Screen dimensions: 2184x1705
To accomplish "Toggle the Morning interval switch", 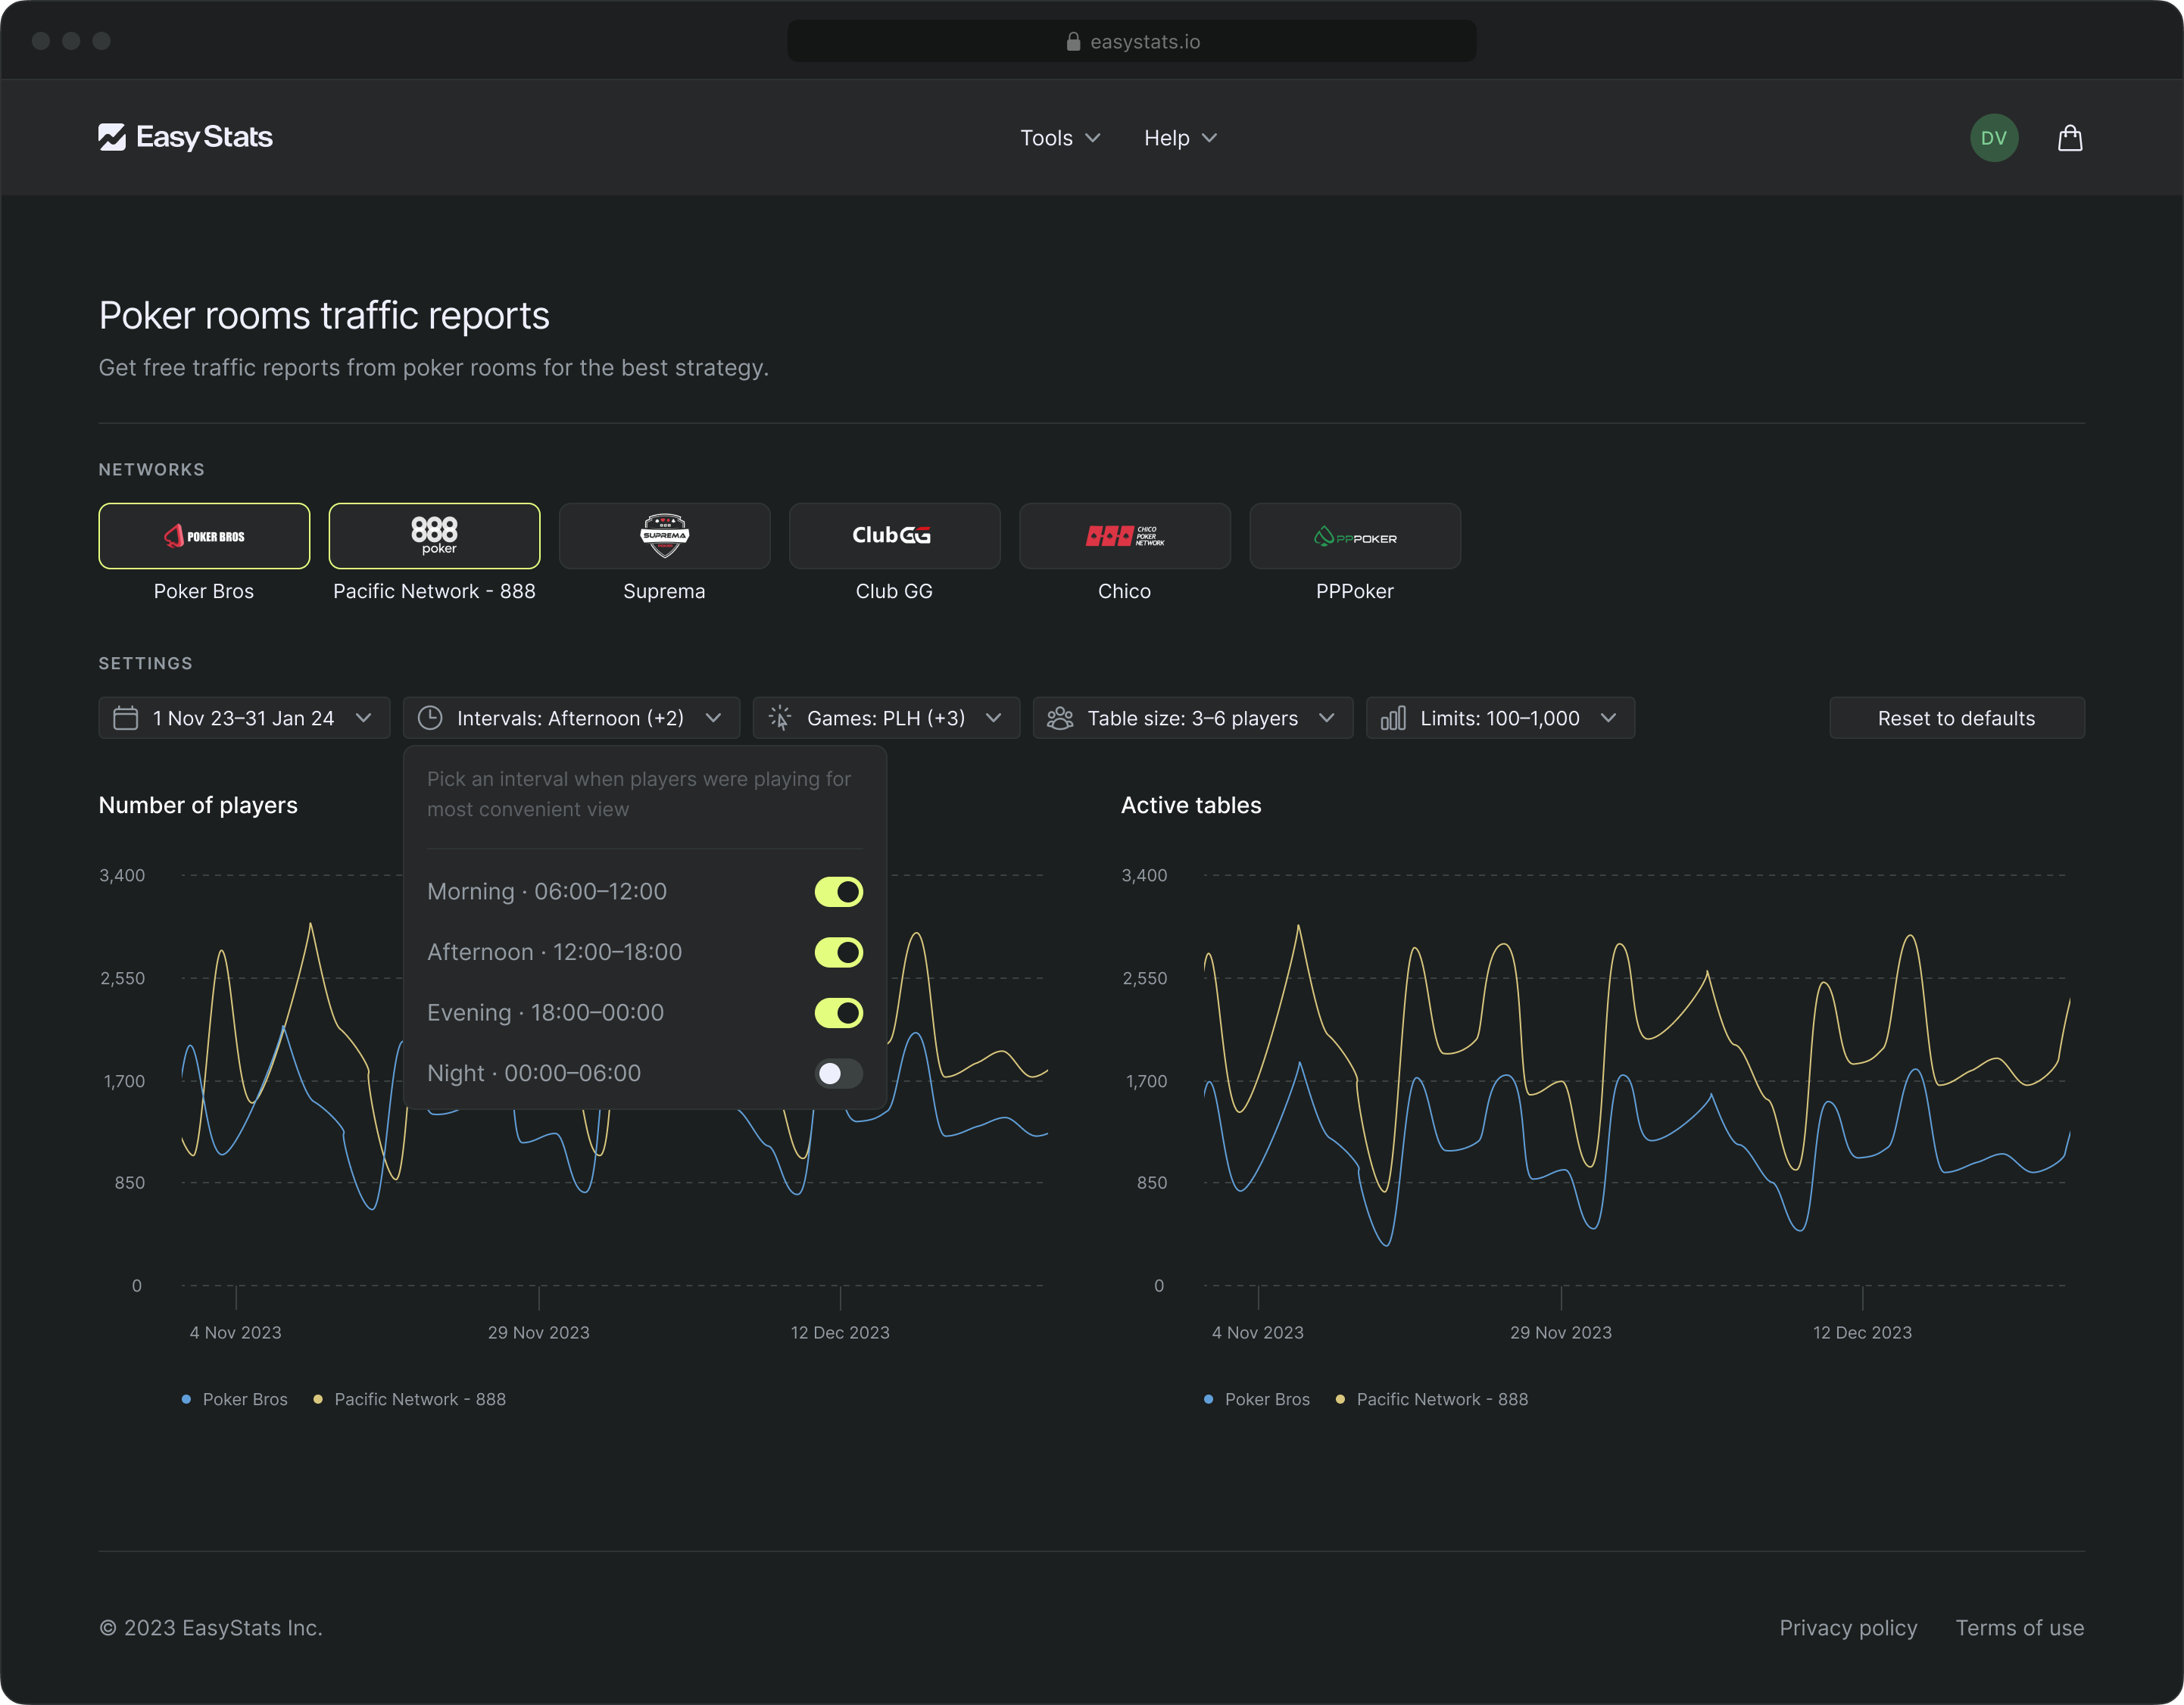I will tap(837, 892).
